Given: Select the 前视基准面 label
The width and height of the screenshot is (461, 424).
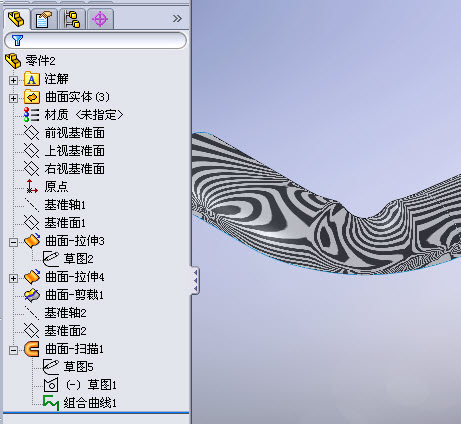Looking at the screenshot, I should point(75,133).
